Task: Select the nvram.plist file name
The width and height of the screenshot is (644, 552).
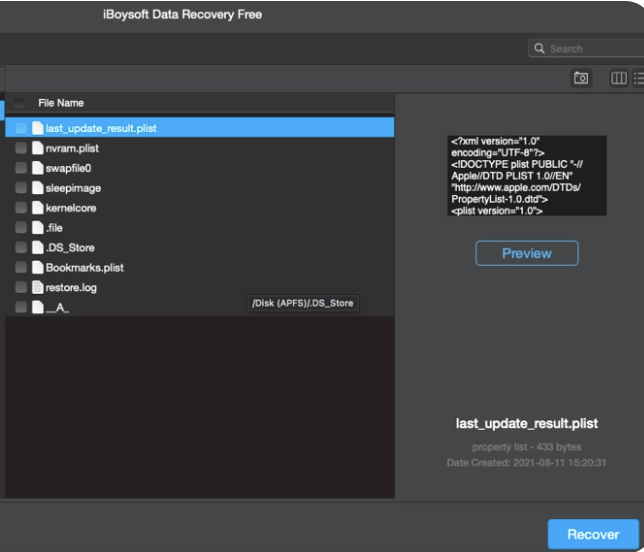Action: [72, 148]
